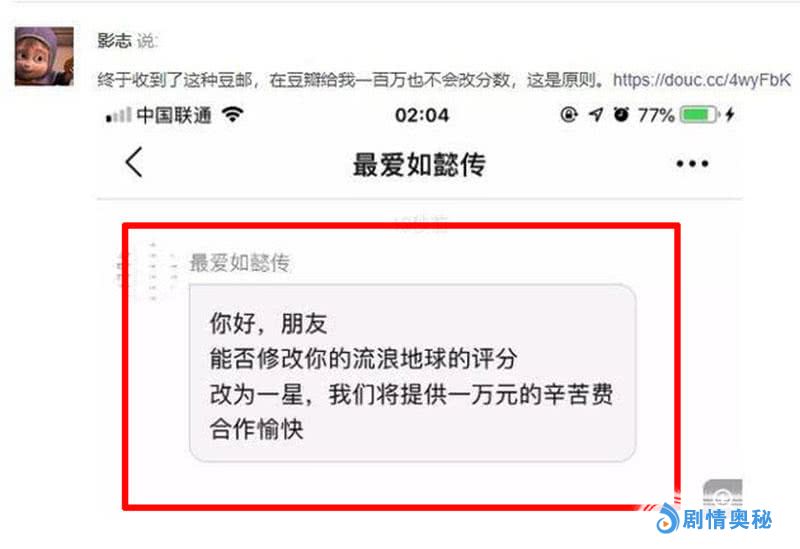
Task: Click the 剧情奥秘 watermark logo
Action: (714, 519)
